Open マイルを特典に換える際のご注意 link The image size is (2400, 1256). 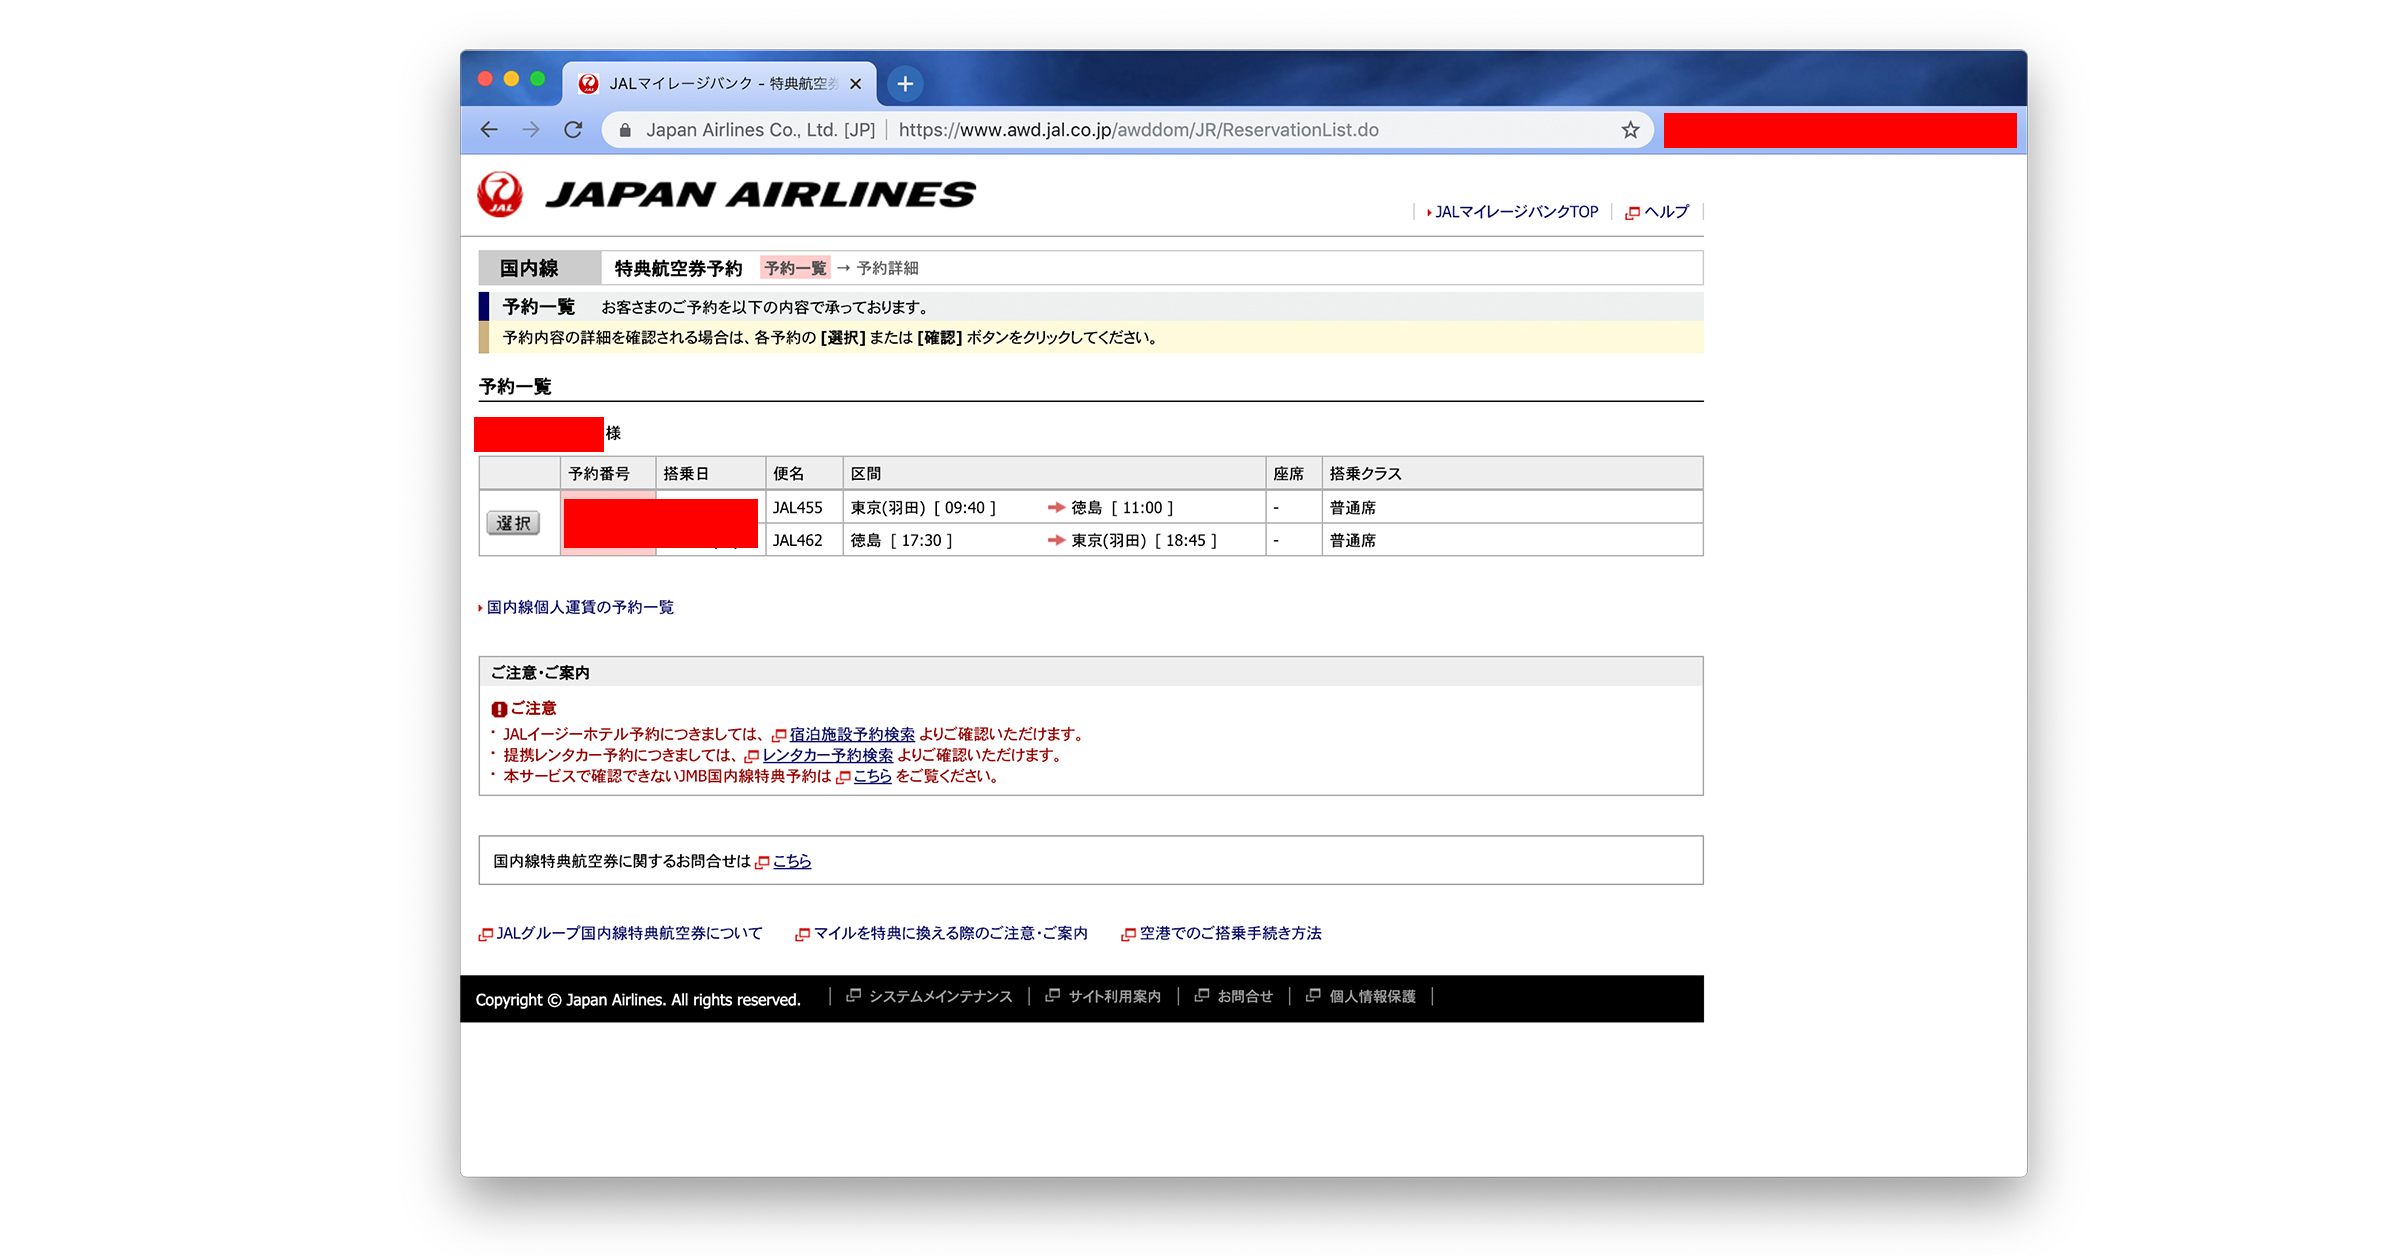click(x=950, y=933)
